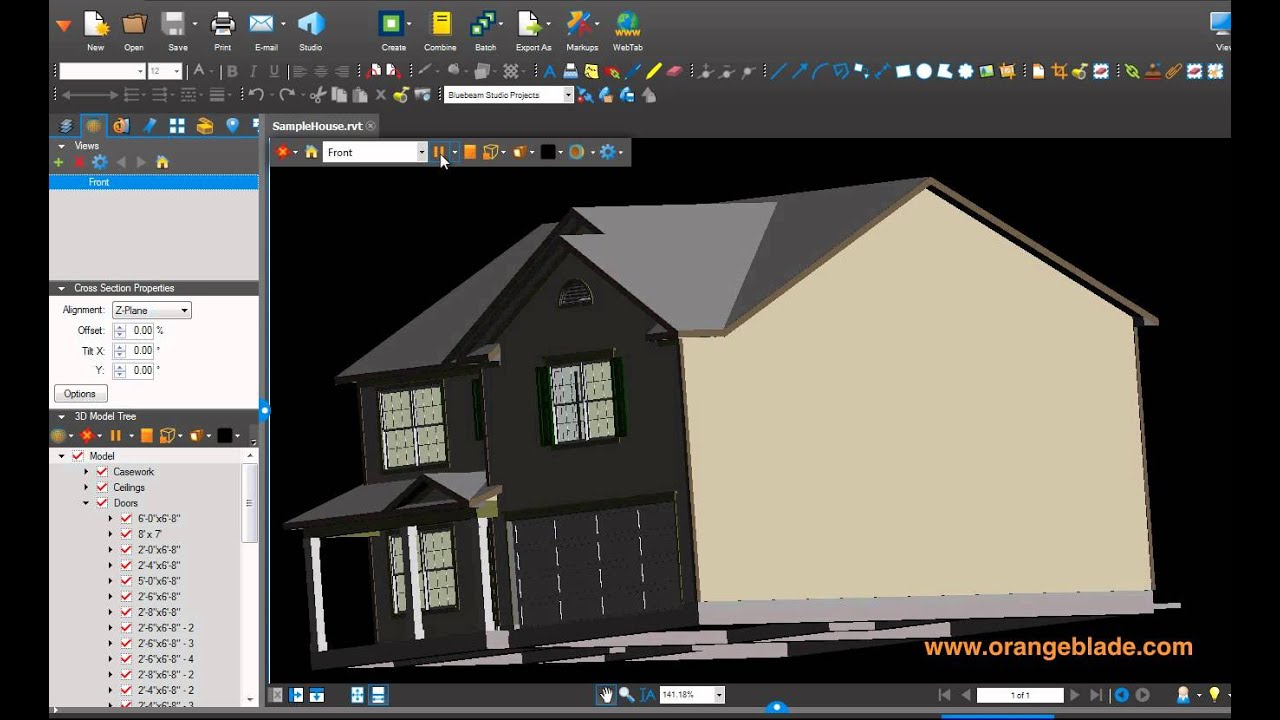Open the 3D Model tab icon
The height and width of the screenshot is (720, 1280).
click(x=93, y=126)
